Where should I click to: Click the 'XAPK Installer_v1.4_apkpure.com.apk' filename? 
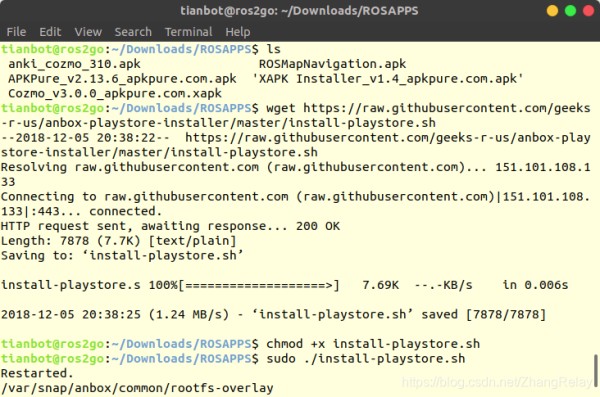pyautogui.click(x=388, y=78)
